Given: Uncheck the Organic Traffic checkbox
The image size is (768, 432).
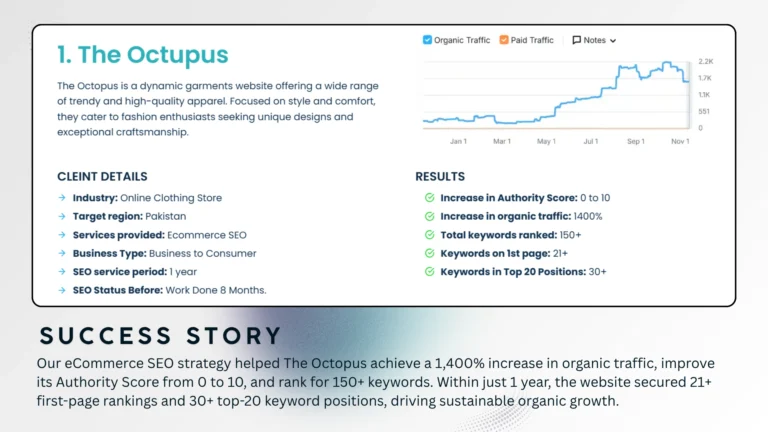Looking at the screenshot, I should point(428,40).
